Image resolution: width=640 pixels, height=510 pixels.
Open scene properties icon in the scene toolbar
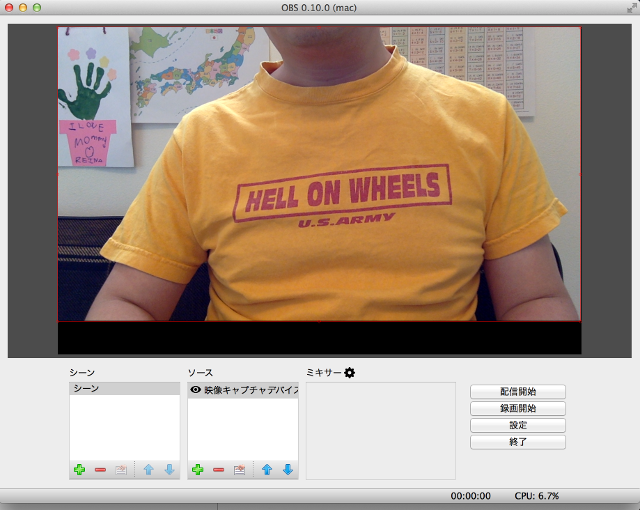[121, 470]
